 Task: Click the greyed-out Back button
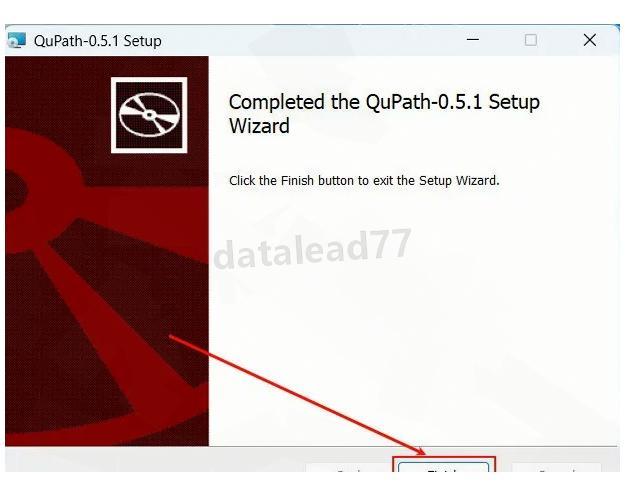[x=348, y=468]
